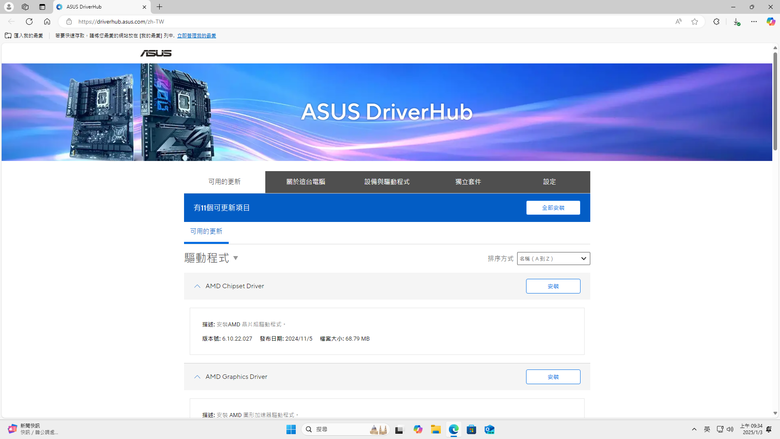780x439 pixels.
Task: Reload the page
Action: point(29,21)
